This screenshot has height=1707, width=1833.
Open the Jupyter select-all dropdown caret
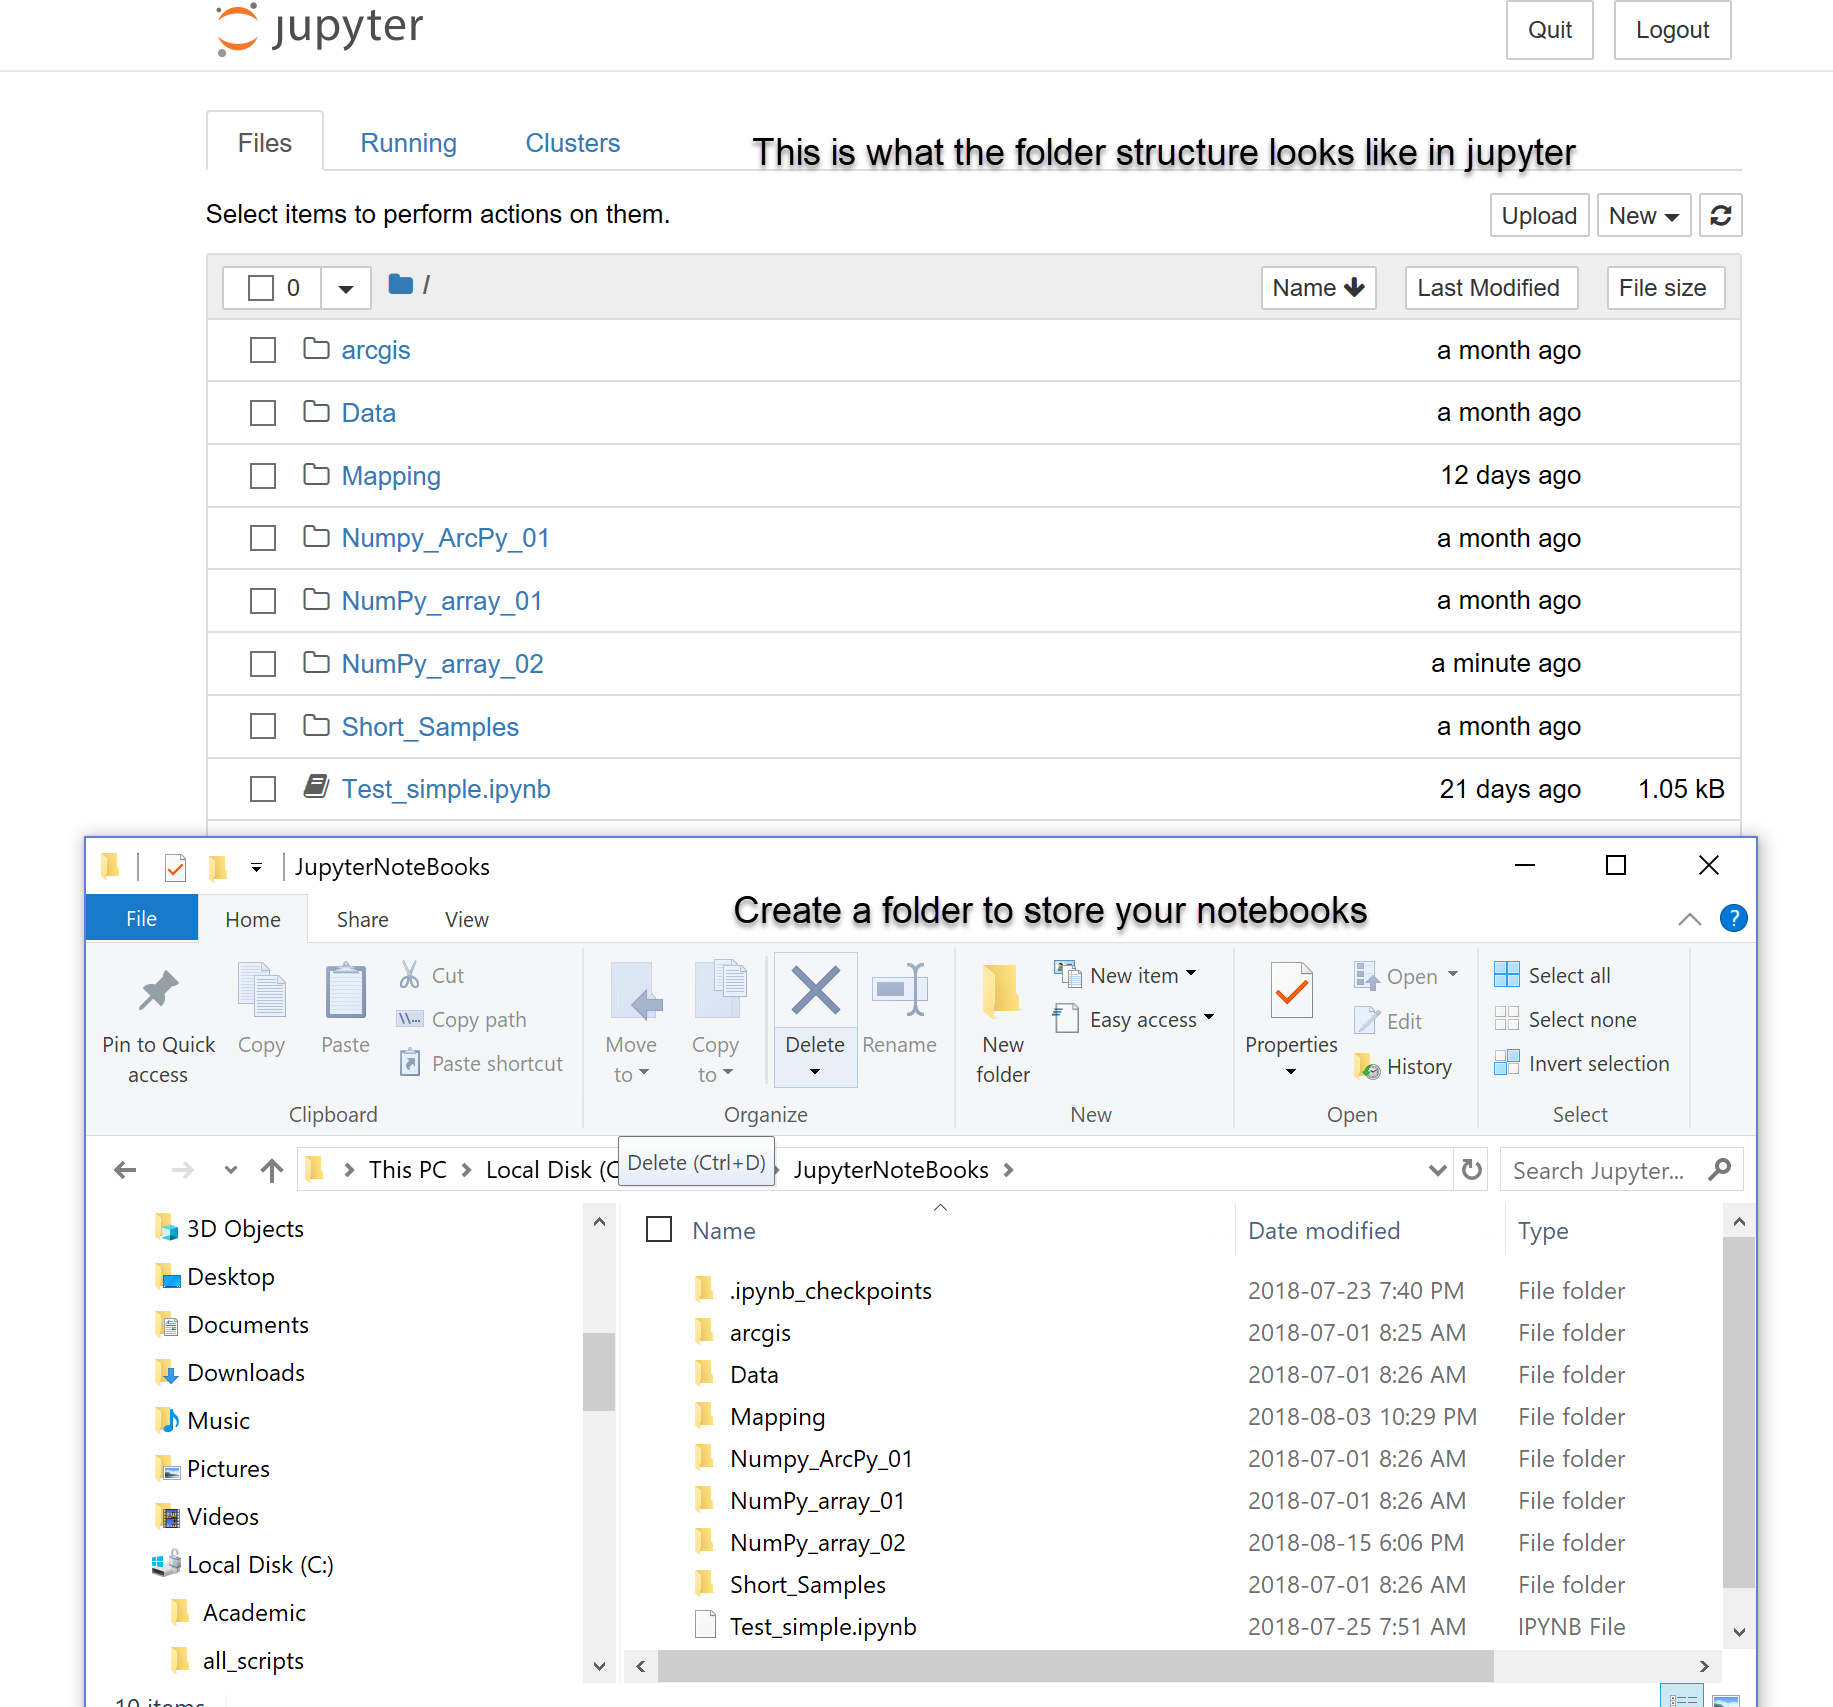[346, 288]
